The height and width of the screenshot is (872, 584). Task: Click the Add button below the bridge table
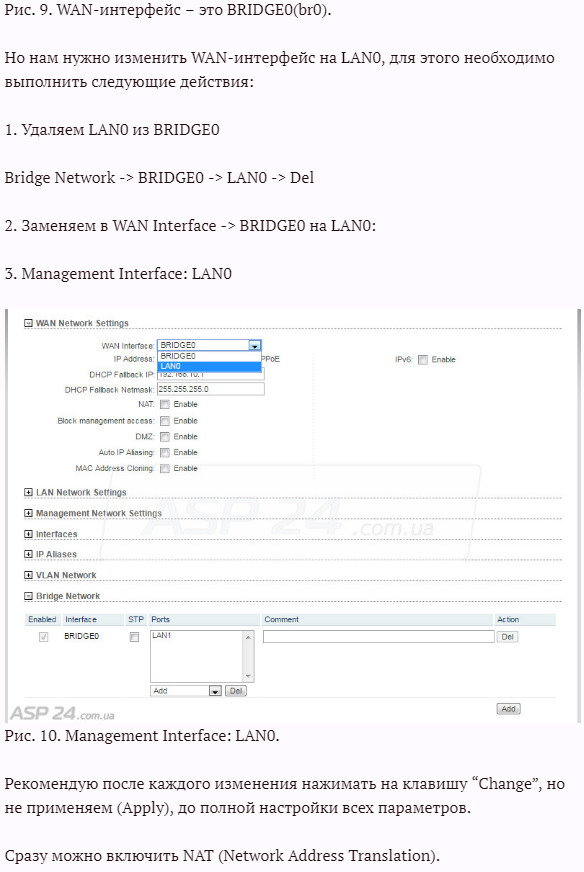click(x=508, y=708)
